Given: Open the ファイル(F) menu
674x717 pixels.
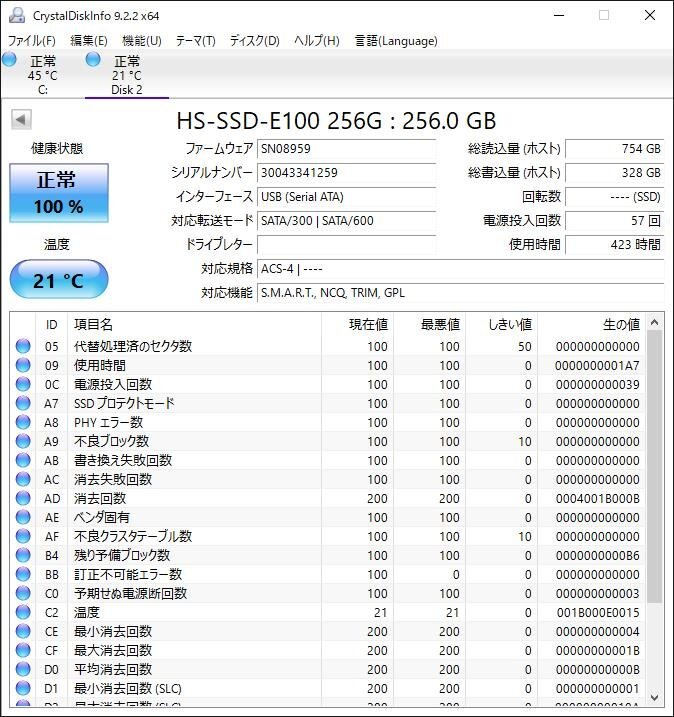Looking at the screenshot, I should click(x=32, y=41).
